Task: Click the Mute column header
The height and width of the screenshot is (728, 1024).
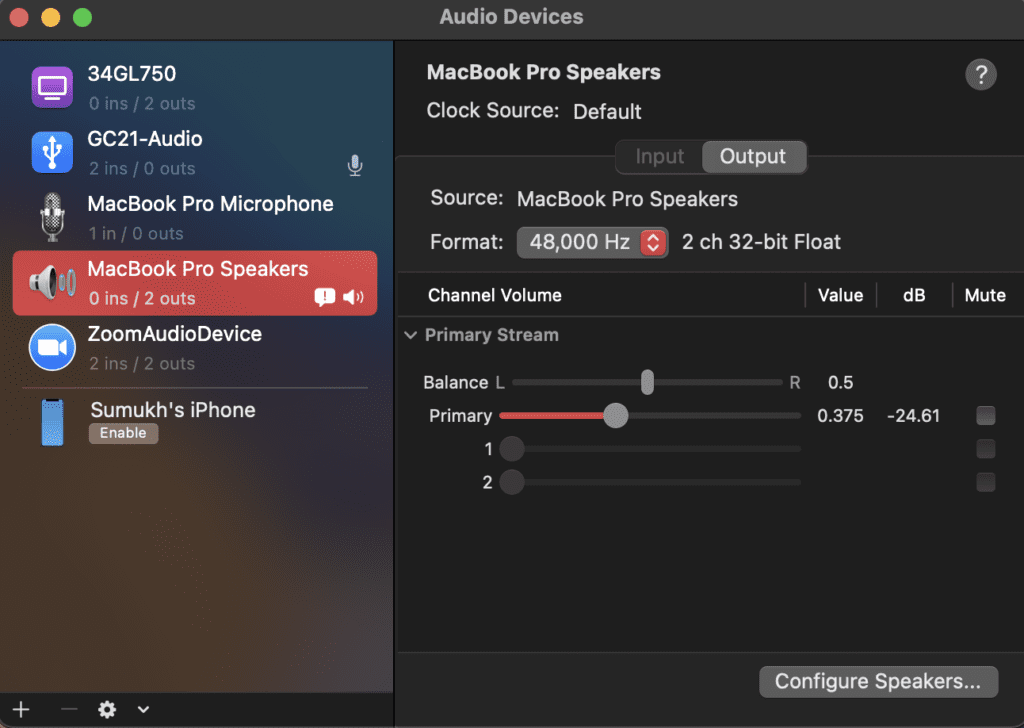Action: point(985,295)
